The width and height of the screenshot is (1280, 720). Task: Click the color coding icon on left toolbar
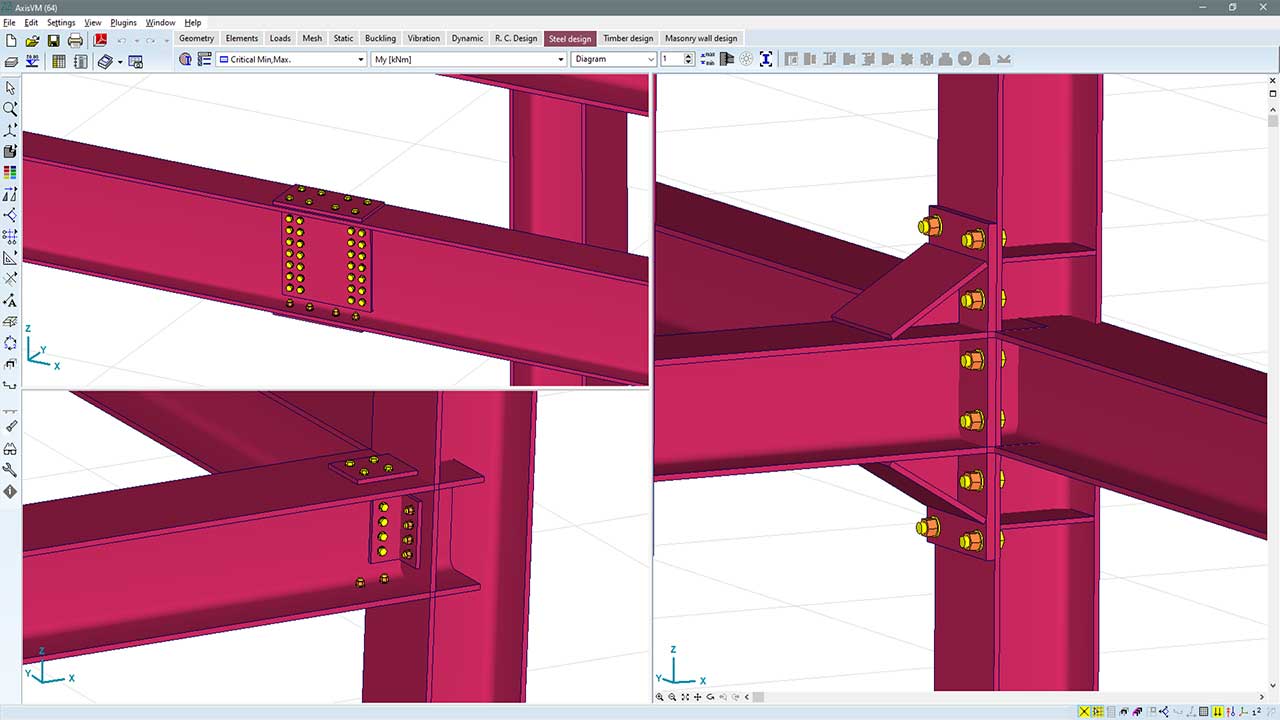[x=11, y=173]
